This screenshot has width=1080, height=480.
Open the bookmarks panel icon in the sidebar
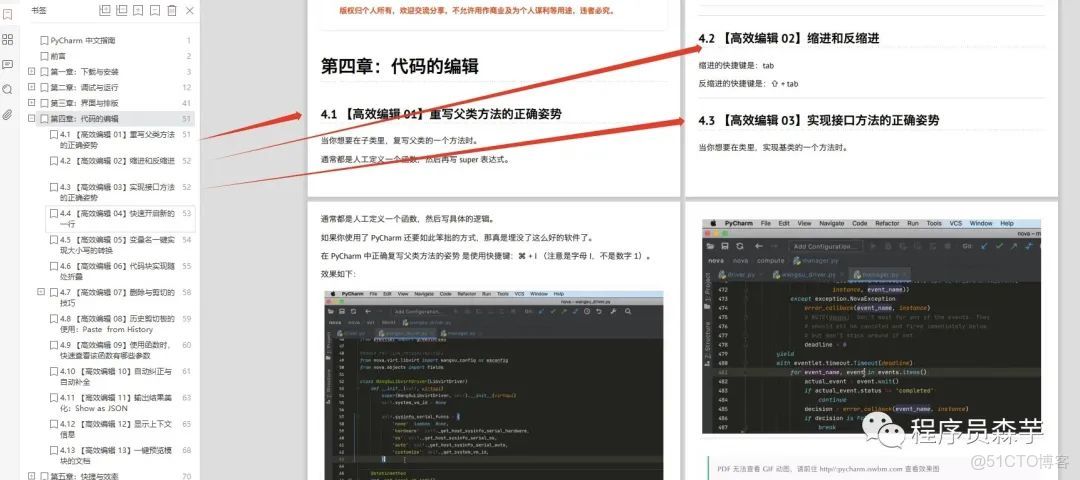8,14
